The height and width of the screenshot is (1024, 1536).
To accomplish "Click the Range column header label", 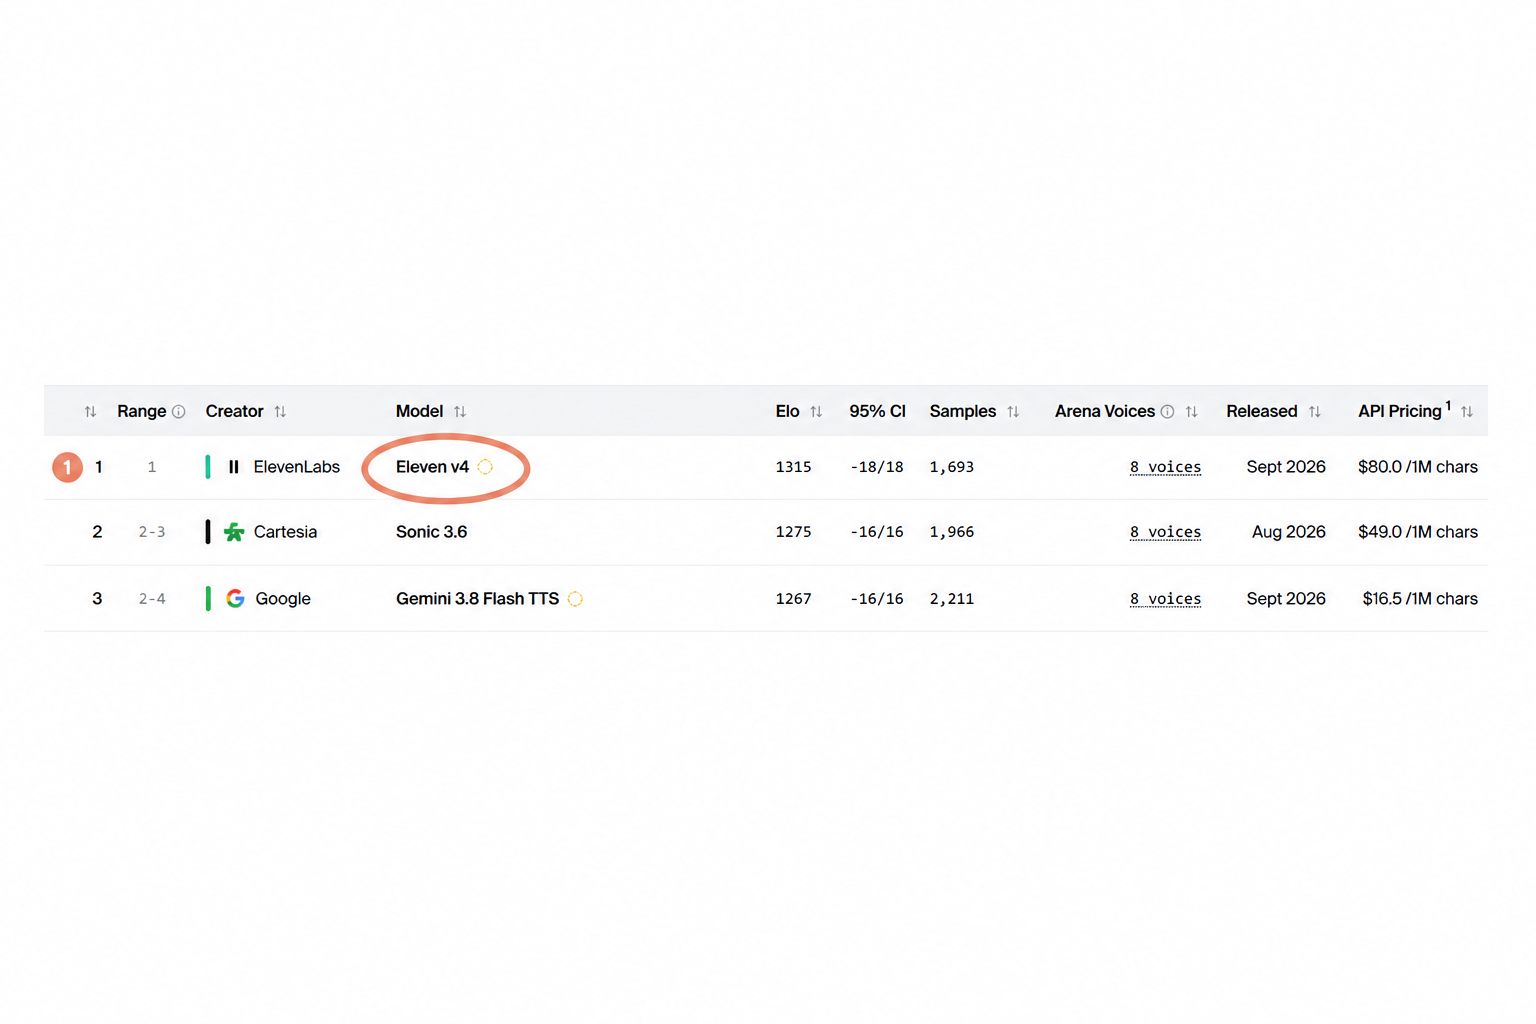I will [x=141, y=412].
